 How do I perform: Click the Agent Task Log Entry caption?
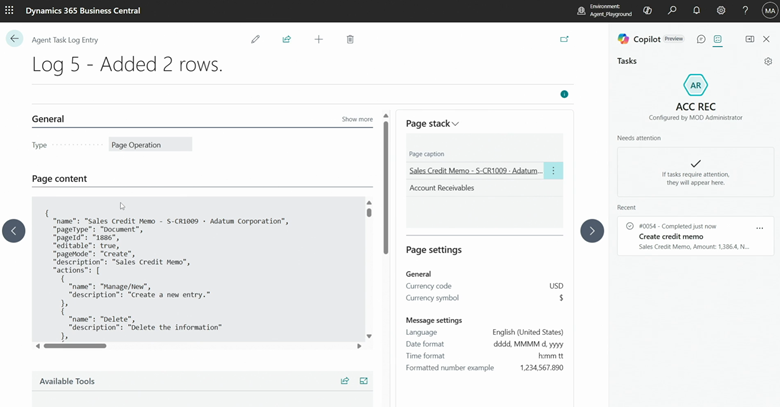(x=65, y=40)
